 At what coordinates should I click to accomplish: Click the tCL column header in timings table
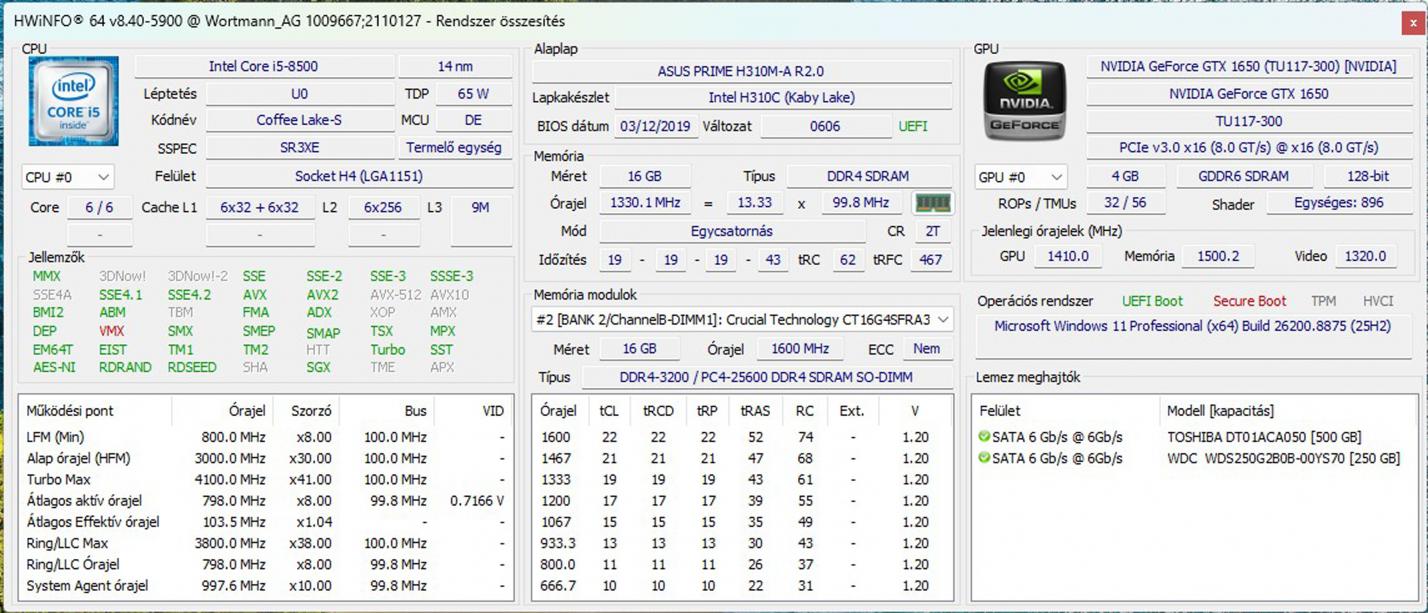point(609,411)
